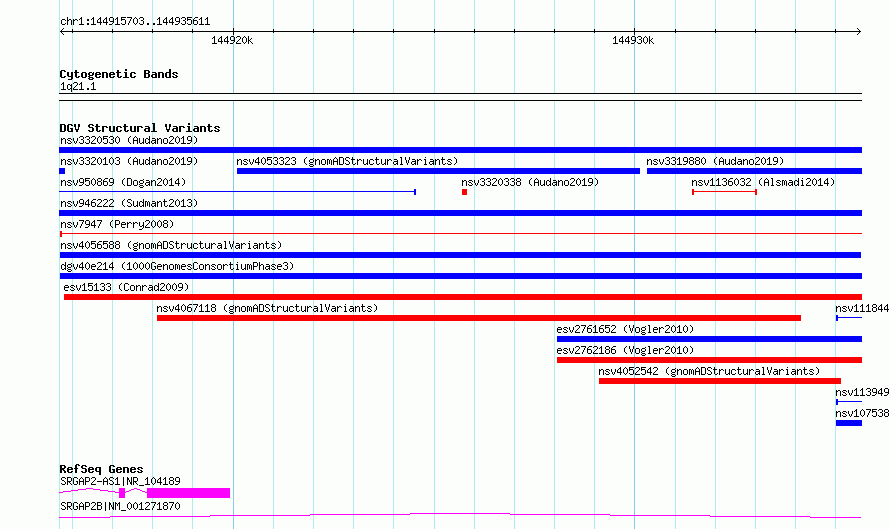
Task: Click the esv2762186 (Vogler2010) label
Action: pos(625,350)
